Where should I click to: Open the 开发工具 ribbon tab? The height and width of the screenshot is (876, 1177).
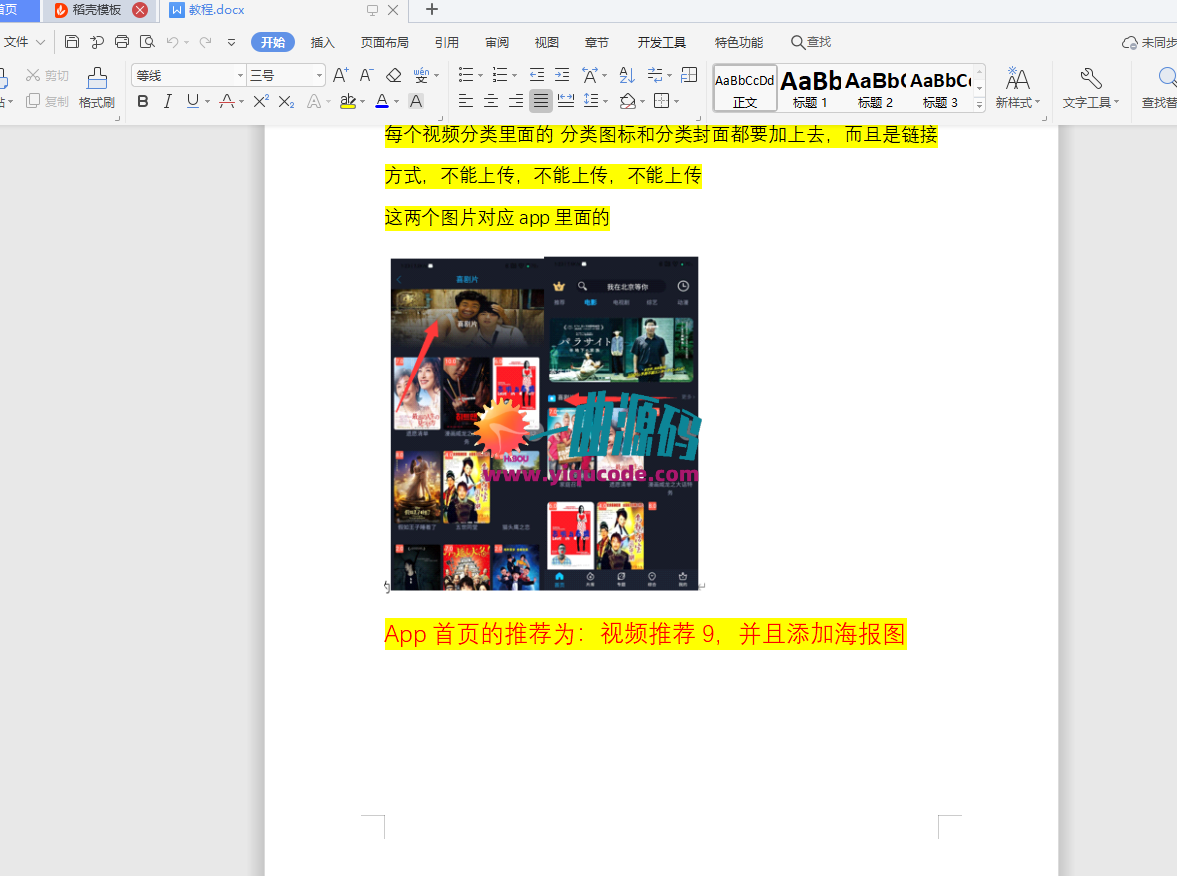point(661,42)
